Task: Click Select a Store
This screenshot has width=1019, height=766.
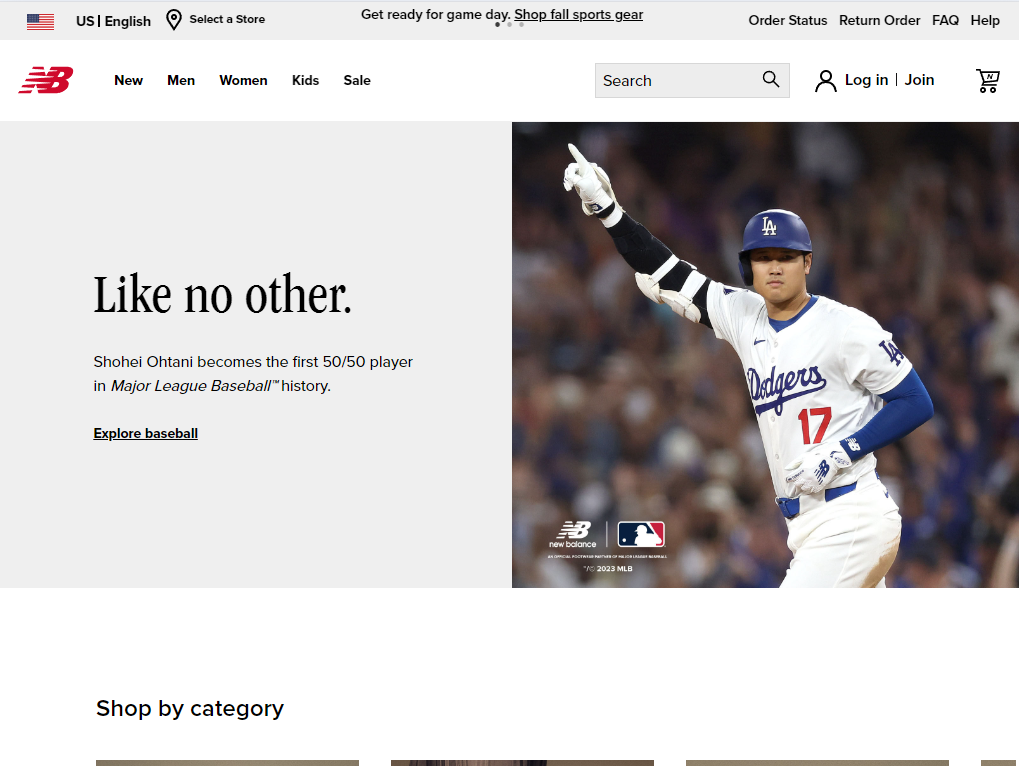Action: point(227,19)
